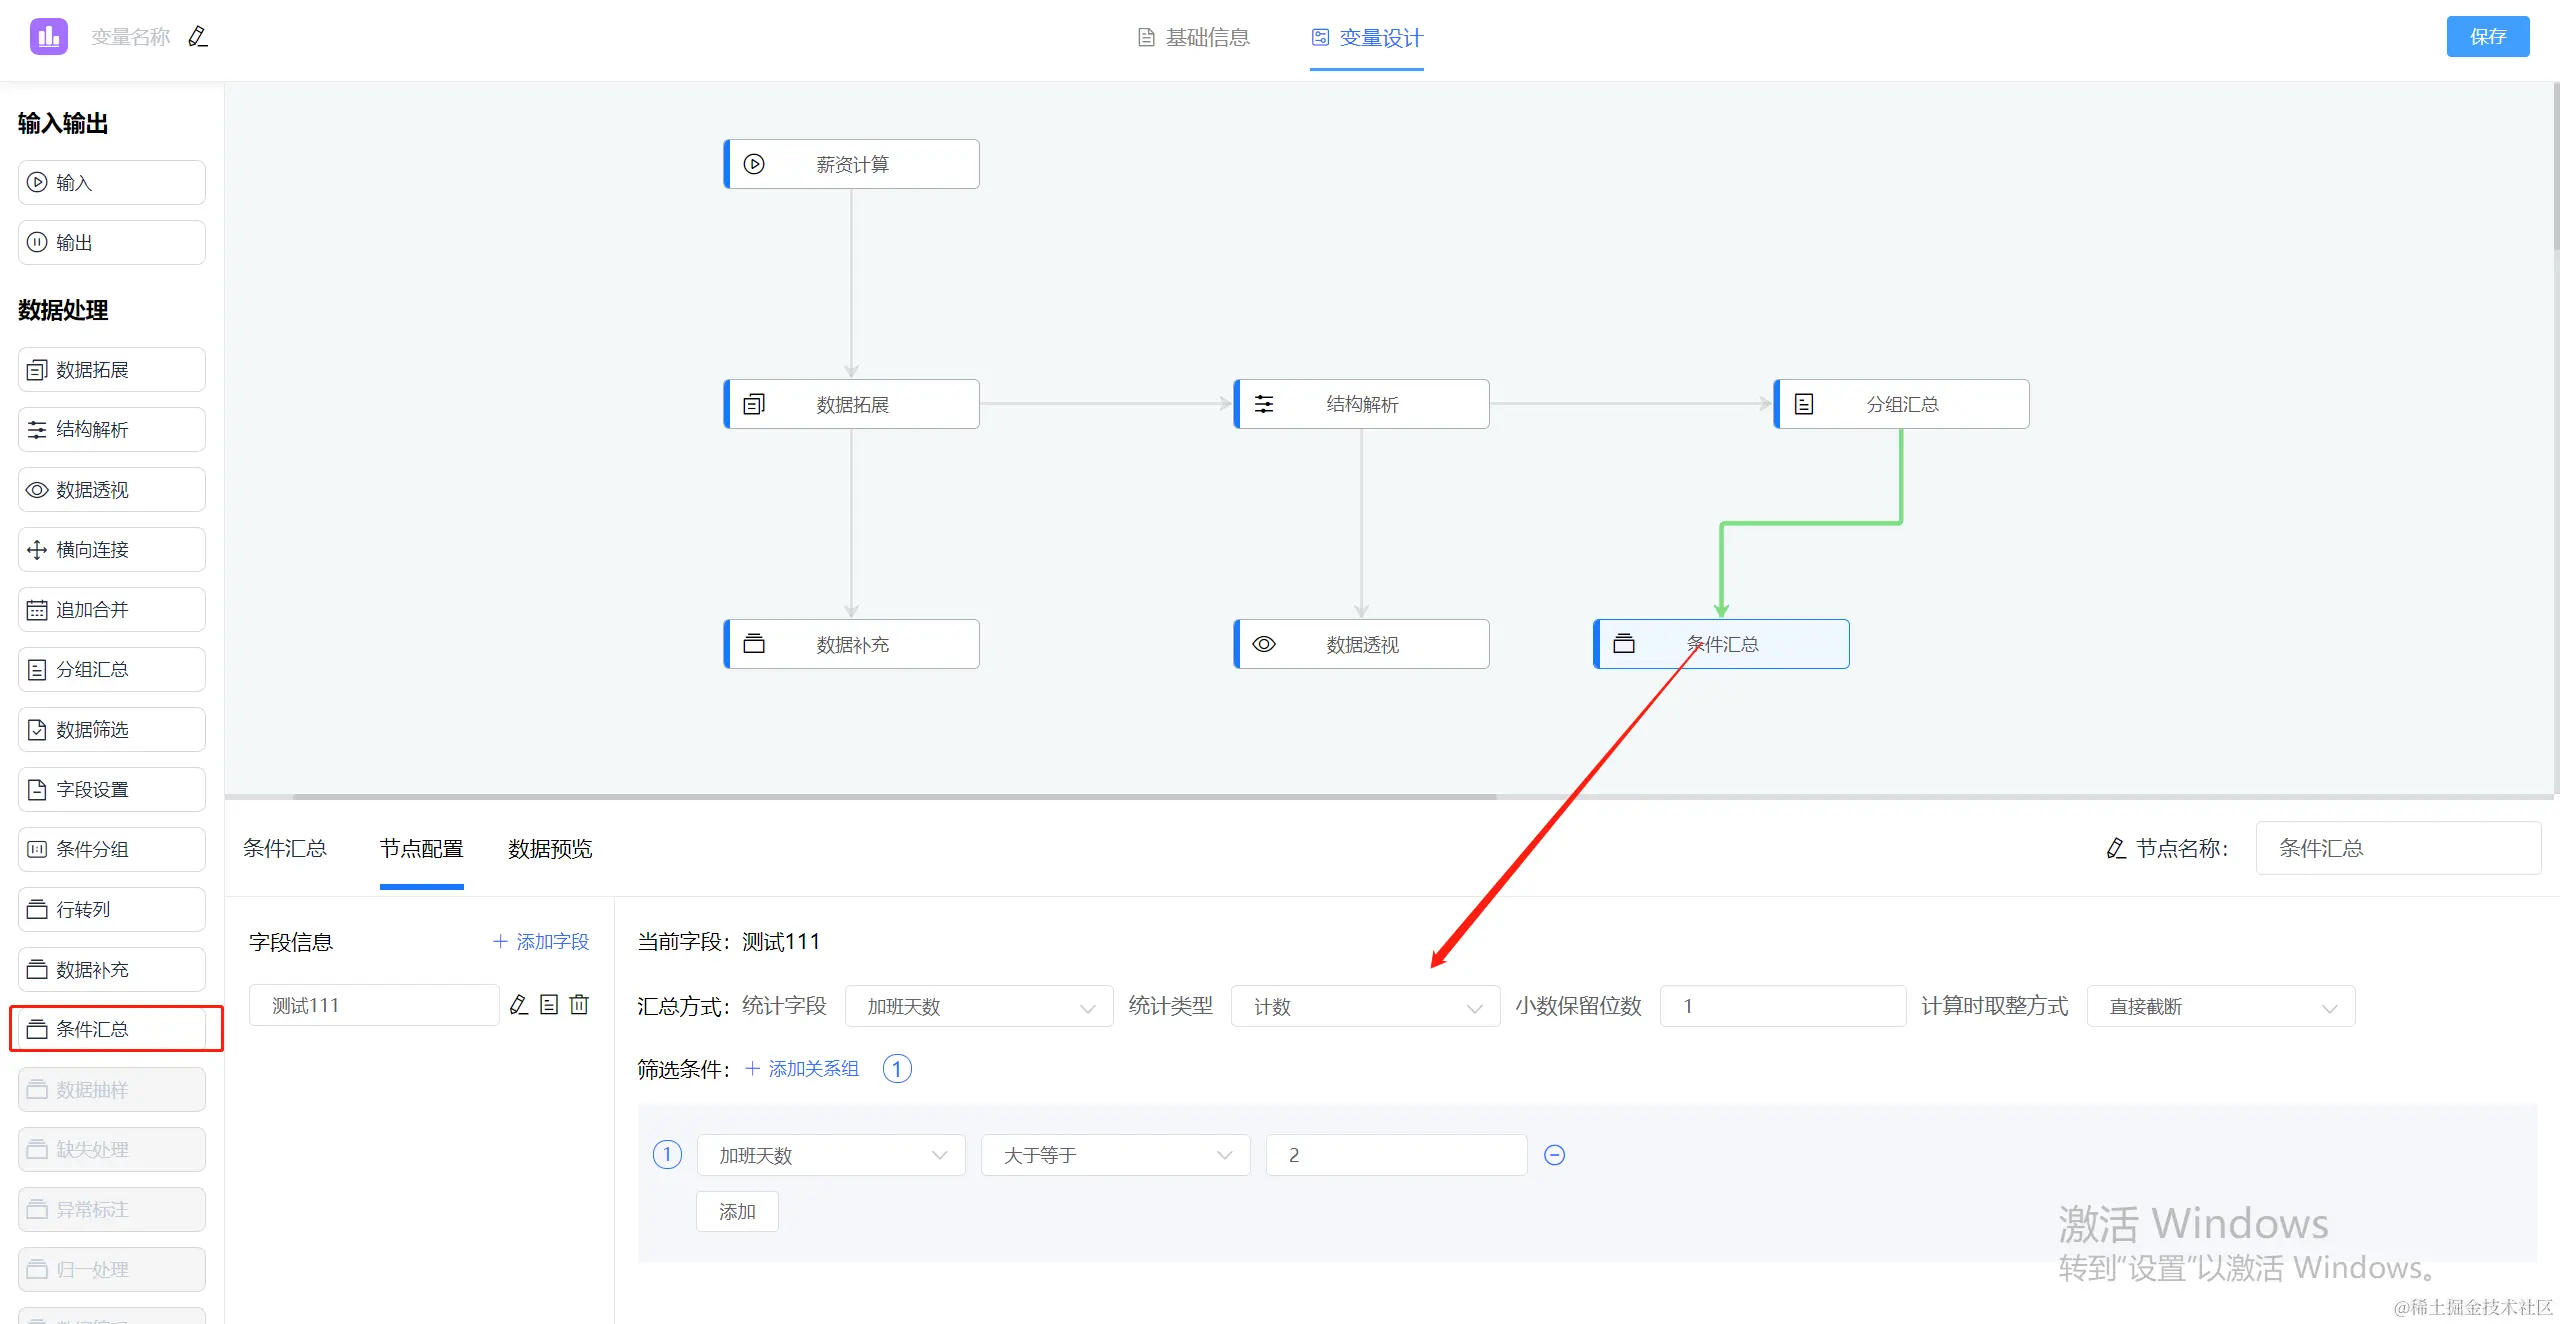Select the 数据透视 eye node on canvas
Screen dimensions: 2560x1324
pyautogui.click(x=1361, y=644)
